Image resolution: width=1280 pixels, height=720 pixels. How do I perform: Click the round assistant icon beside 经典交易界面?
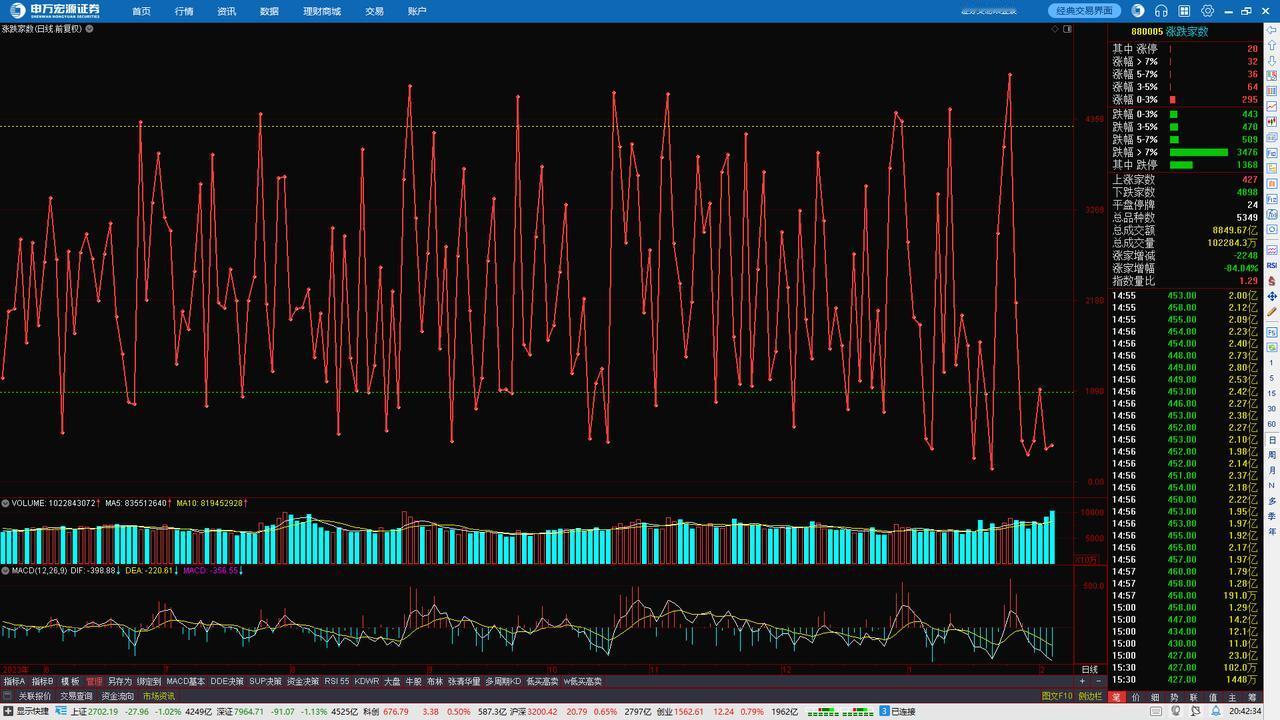1138,11
